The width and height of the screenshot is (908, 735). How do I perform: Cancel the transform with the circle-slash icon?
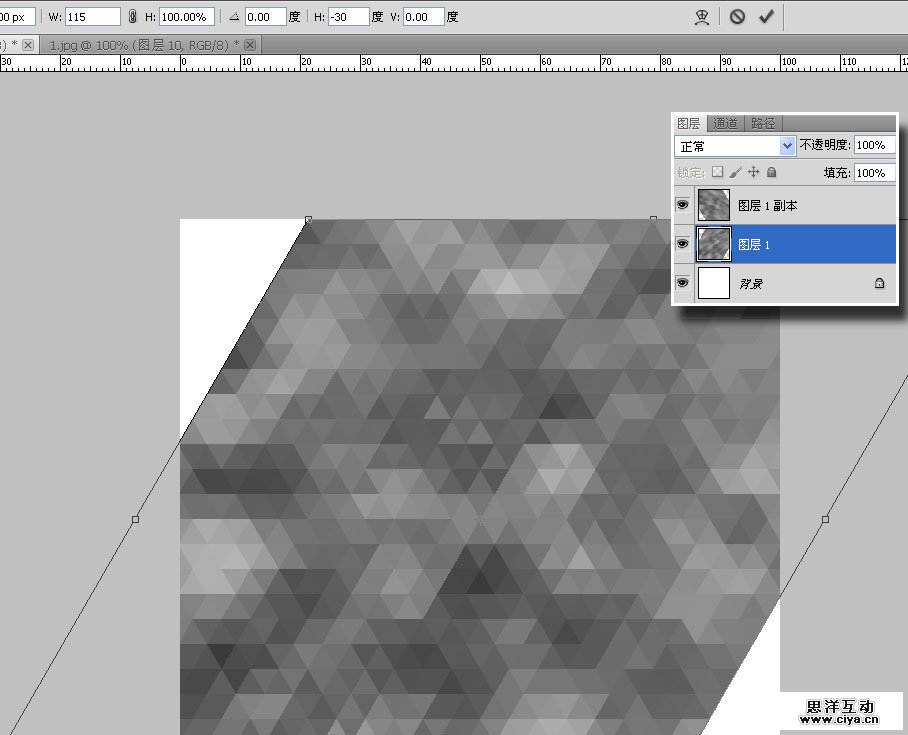point(737,17)
